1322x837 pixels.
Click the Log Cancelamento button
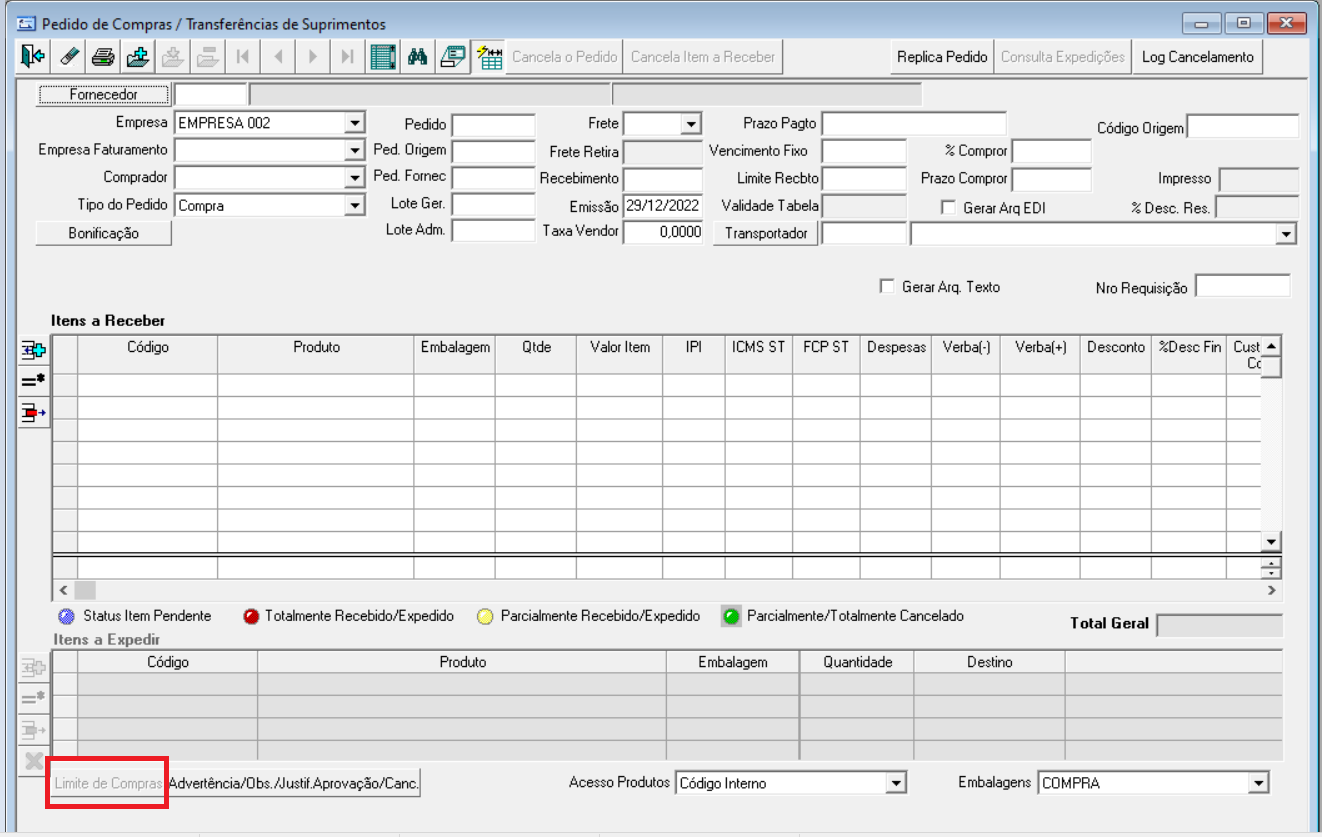(1198, 57)
